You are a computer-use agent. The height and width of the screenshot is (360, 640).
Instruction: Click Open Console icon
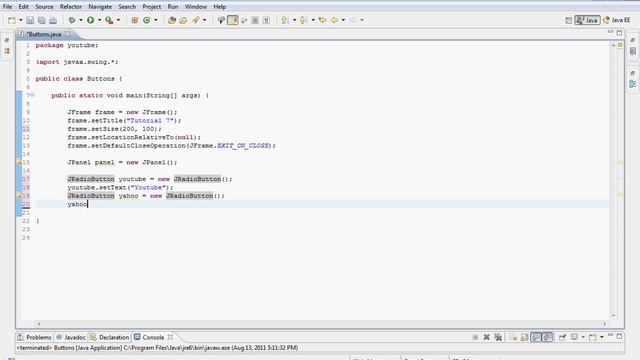click(593, 337)
